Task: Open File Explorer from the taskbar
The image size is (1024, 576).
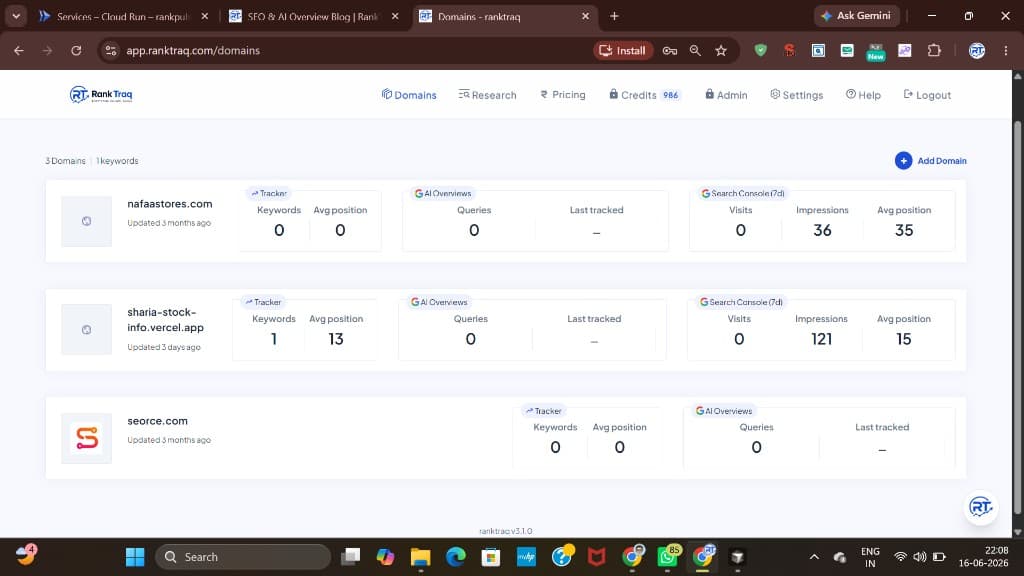Action: [x=420, y=557]
